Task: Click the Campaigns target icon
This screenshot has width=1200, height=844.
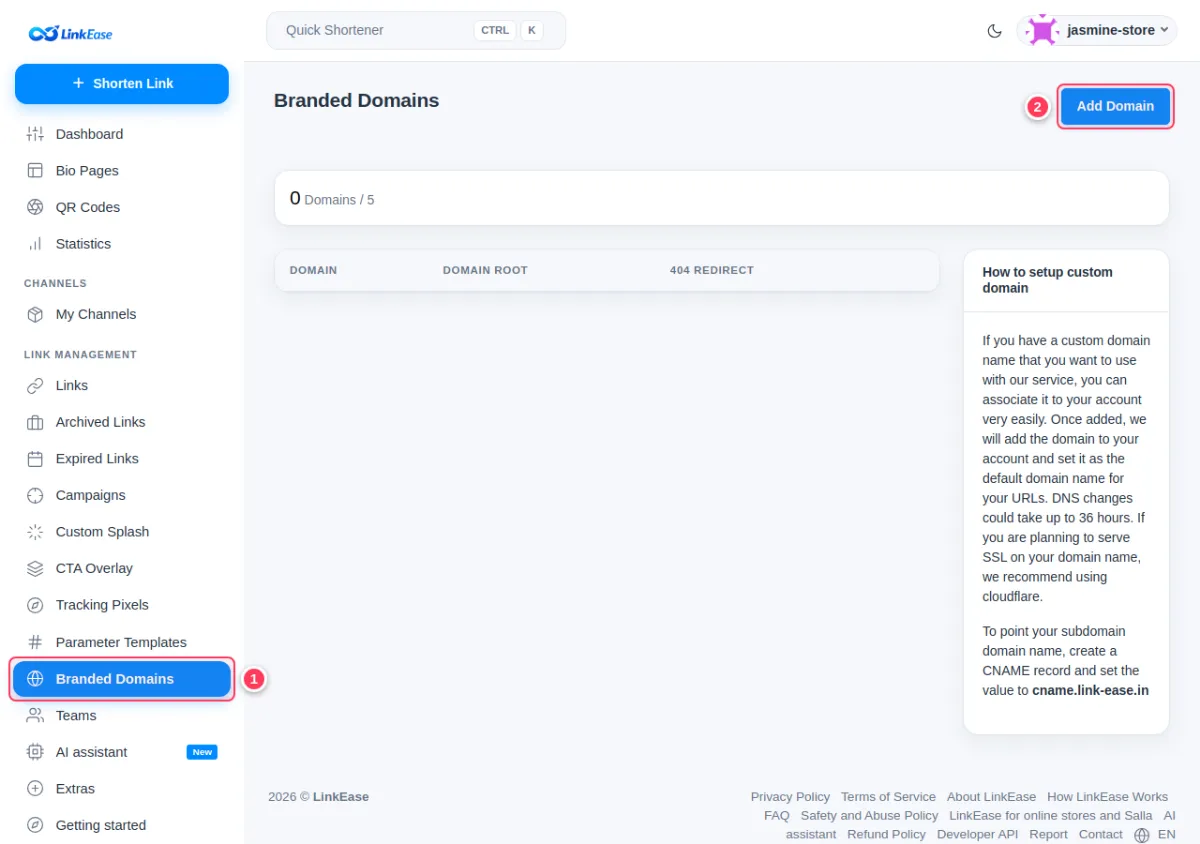Action: [x=35, y=495]
